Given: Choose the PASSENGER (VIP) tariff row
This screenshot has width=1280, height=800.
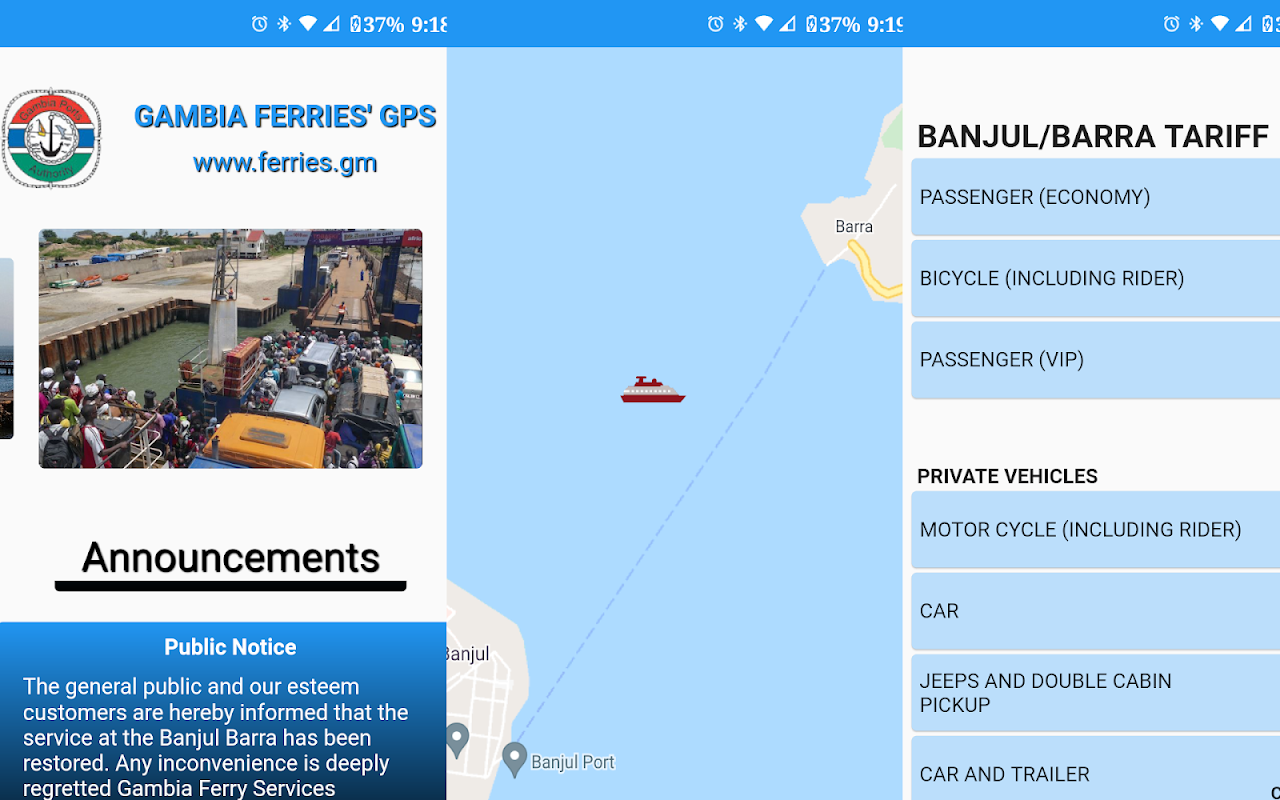Looking at the screenshot, I should (x=1096, y=360).
